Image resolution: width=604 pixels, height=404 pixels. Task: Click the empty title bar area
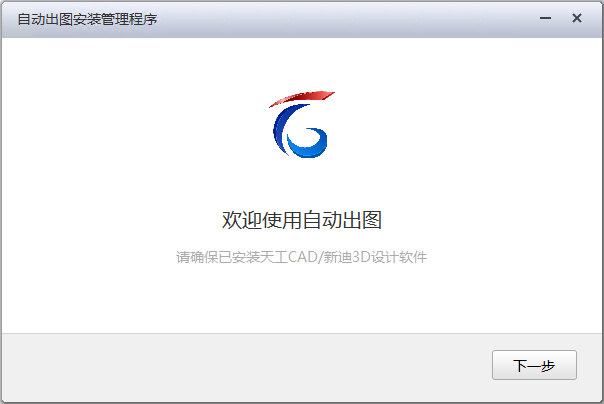pyautogui.click(x=347, y=19)
